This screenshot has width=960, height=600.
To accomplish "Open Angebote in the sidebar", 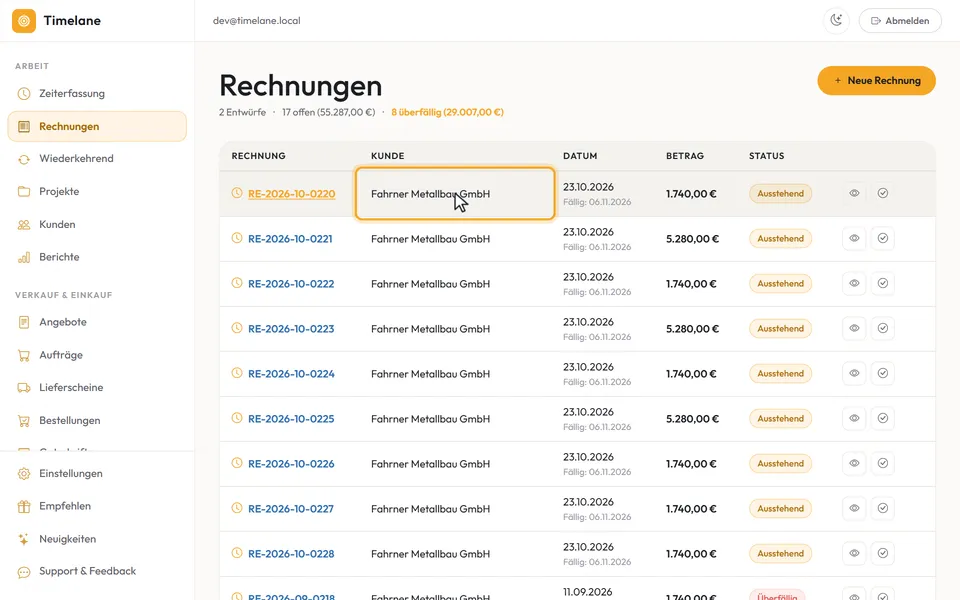I will coord(97,322).
